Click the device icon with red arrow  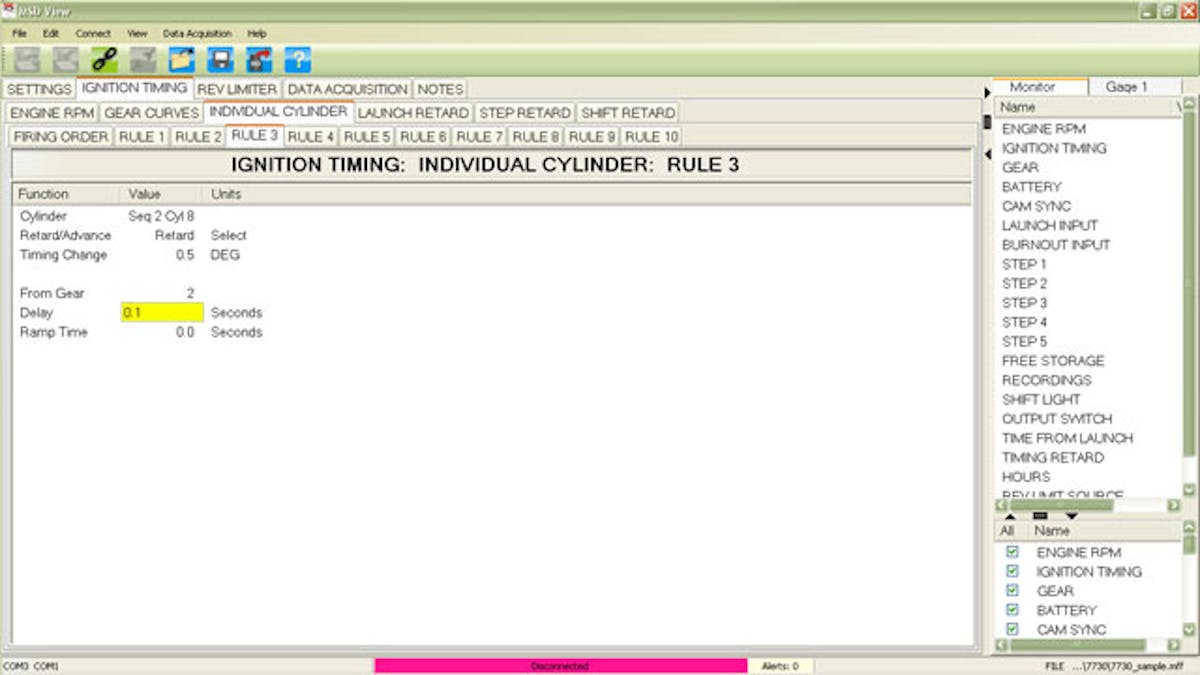[x=259, y=60]
